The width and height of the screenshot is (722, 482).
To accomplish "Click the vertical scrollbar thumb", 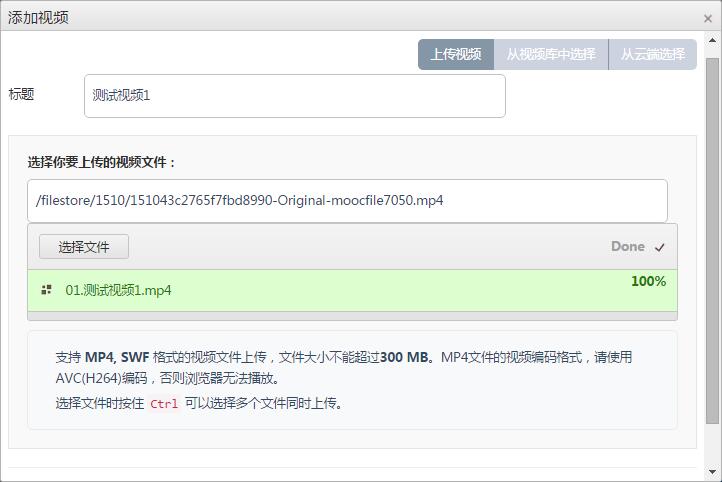I will (712, 240).
